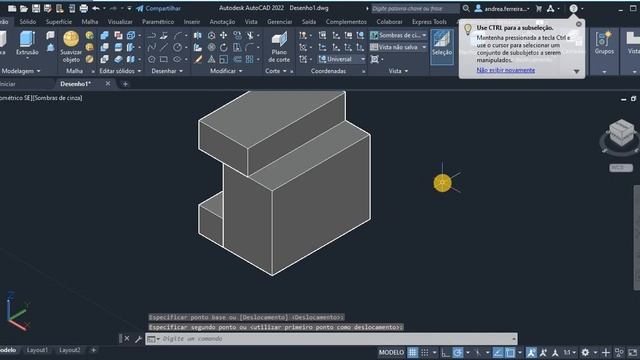Select the Circle tool in Desenhar panel

pyautogui.click(x=177, y=47)
